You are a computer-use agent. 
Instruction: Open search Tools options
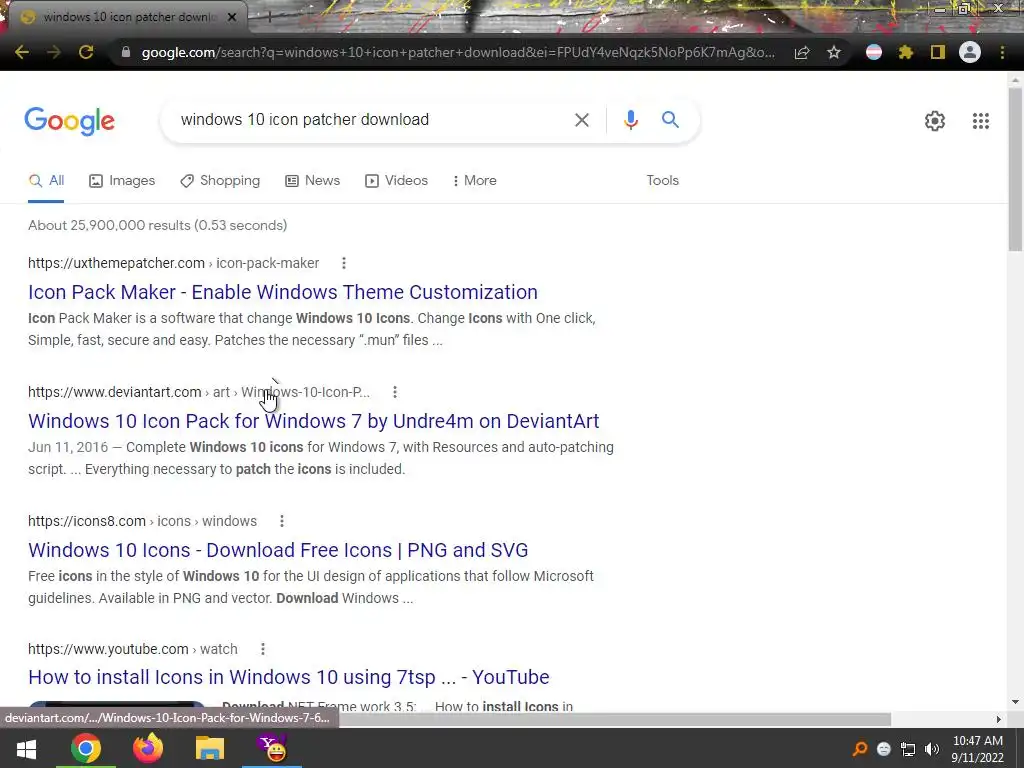pyautogui.click(x=662, y=181)
